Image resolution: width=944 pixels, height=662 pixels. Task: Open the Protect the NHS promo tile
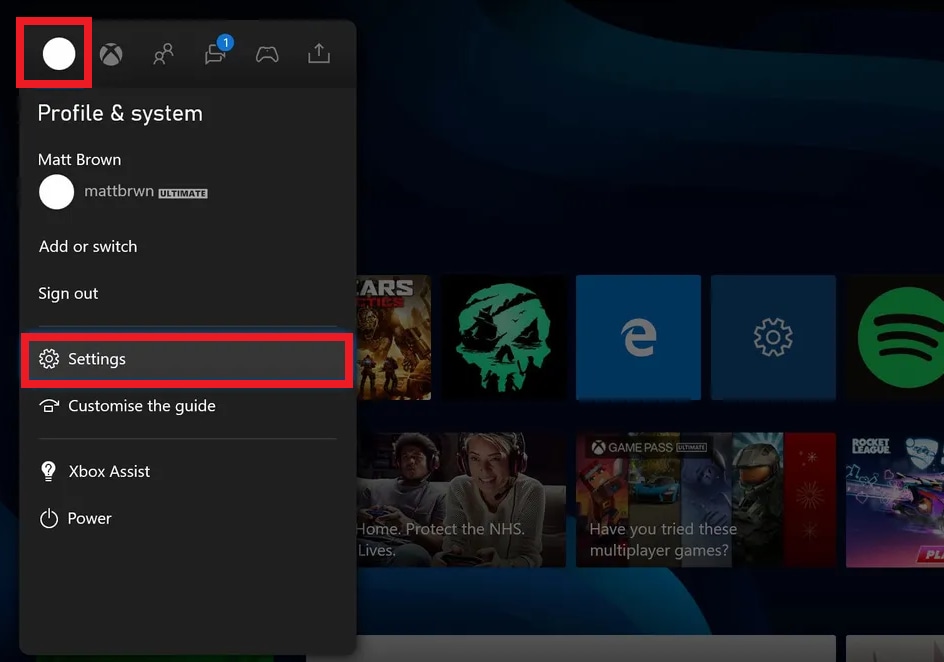click(x=461, y=500)
